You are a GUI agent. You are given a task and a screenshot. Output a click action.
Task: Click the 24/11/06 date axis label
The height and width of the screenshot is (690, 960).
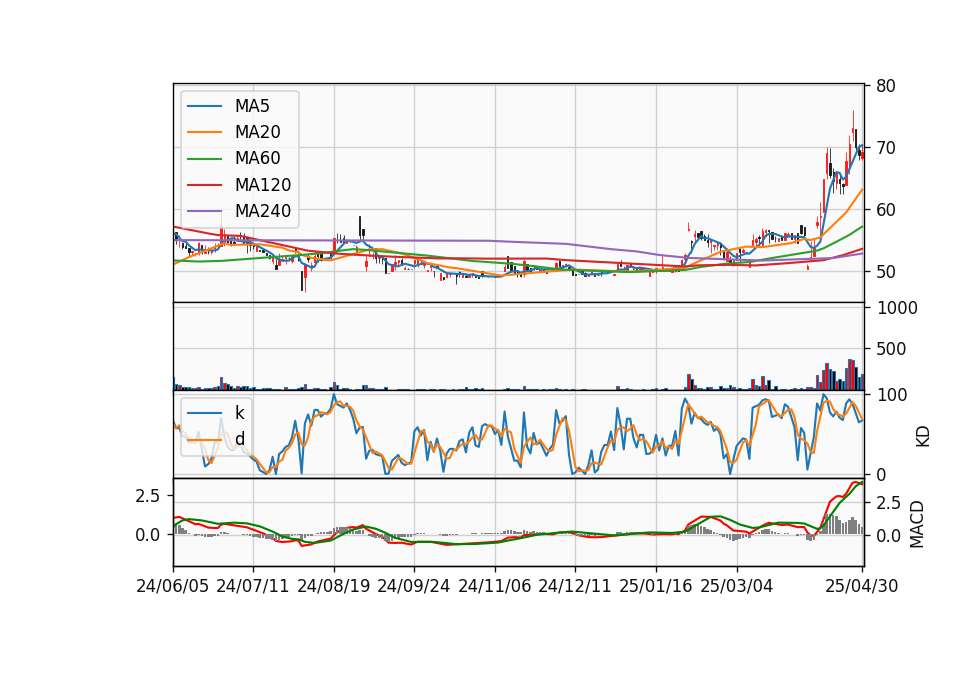[495, 586]
